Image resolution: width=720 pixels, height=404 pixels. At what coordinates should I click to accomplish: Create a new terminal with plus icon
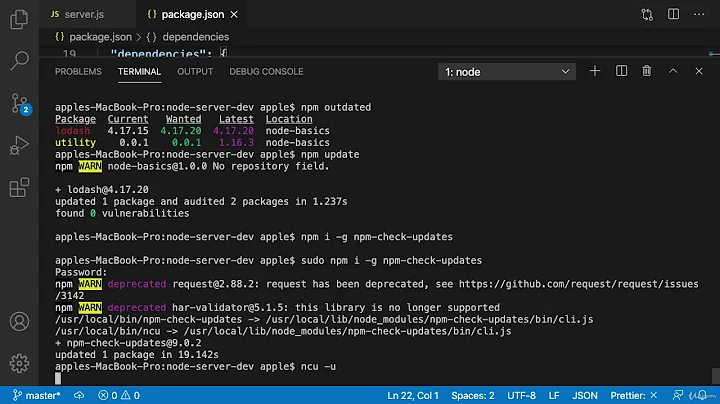click(x=595, y=71)
